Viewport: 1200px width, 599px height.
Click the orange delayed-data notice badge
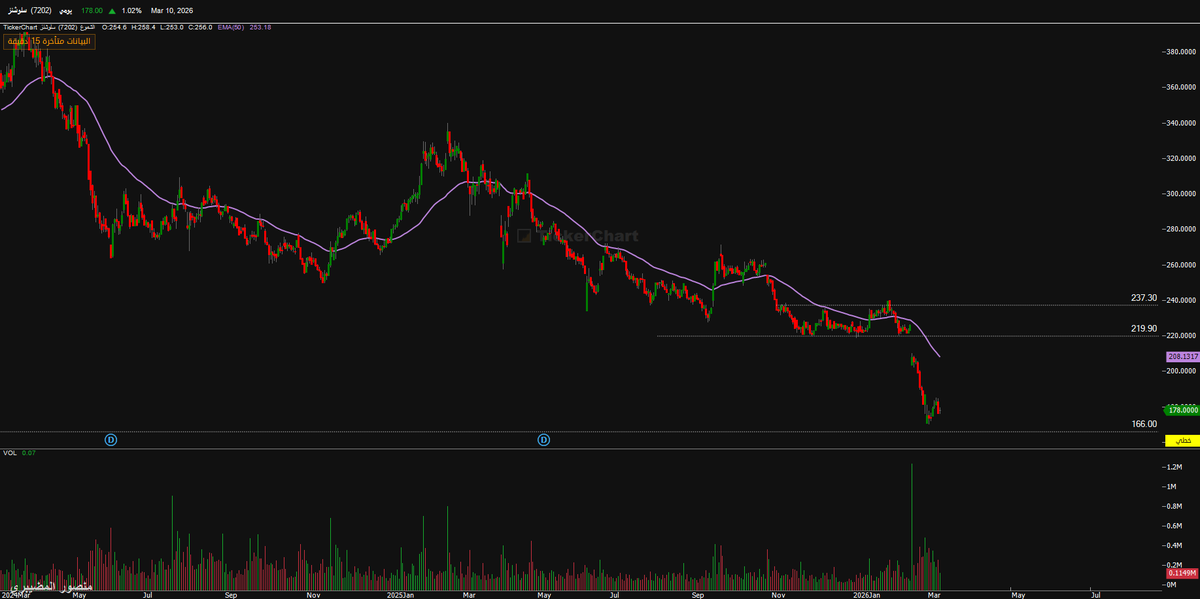[x=49, y=41]
